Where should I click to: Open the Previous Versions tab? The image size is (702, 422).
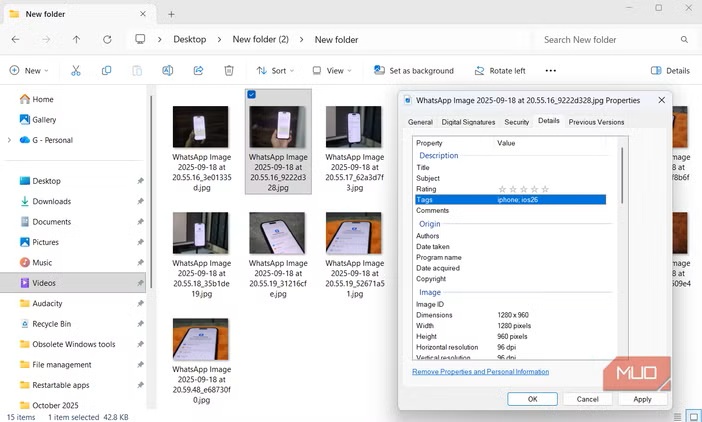(x=596, y=122)
